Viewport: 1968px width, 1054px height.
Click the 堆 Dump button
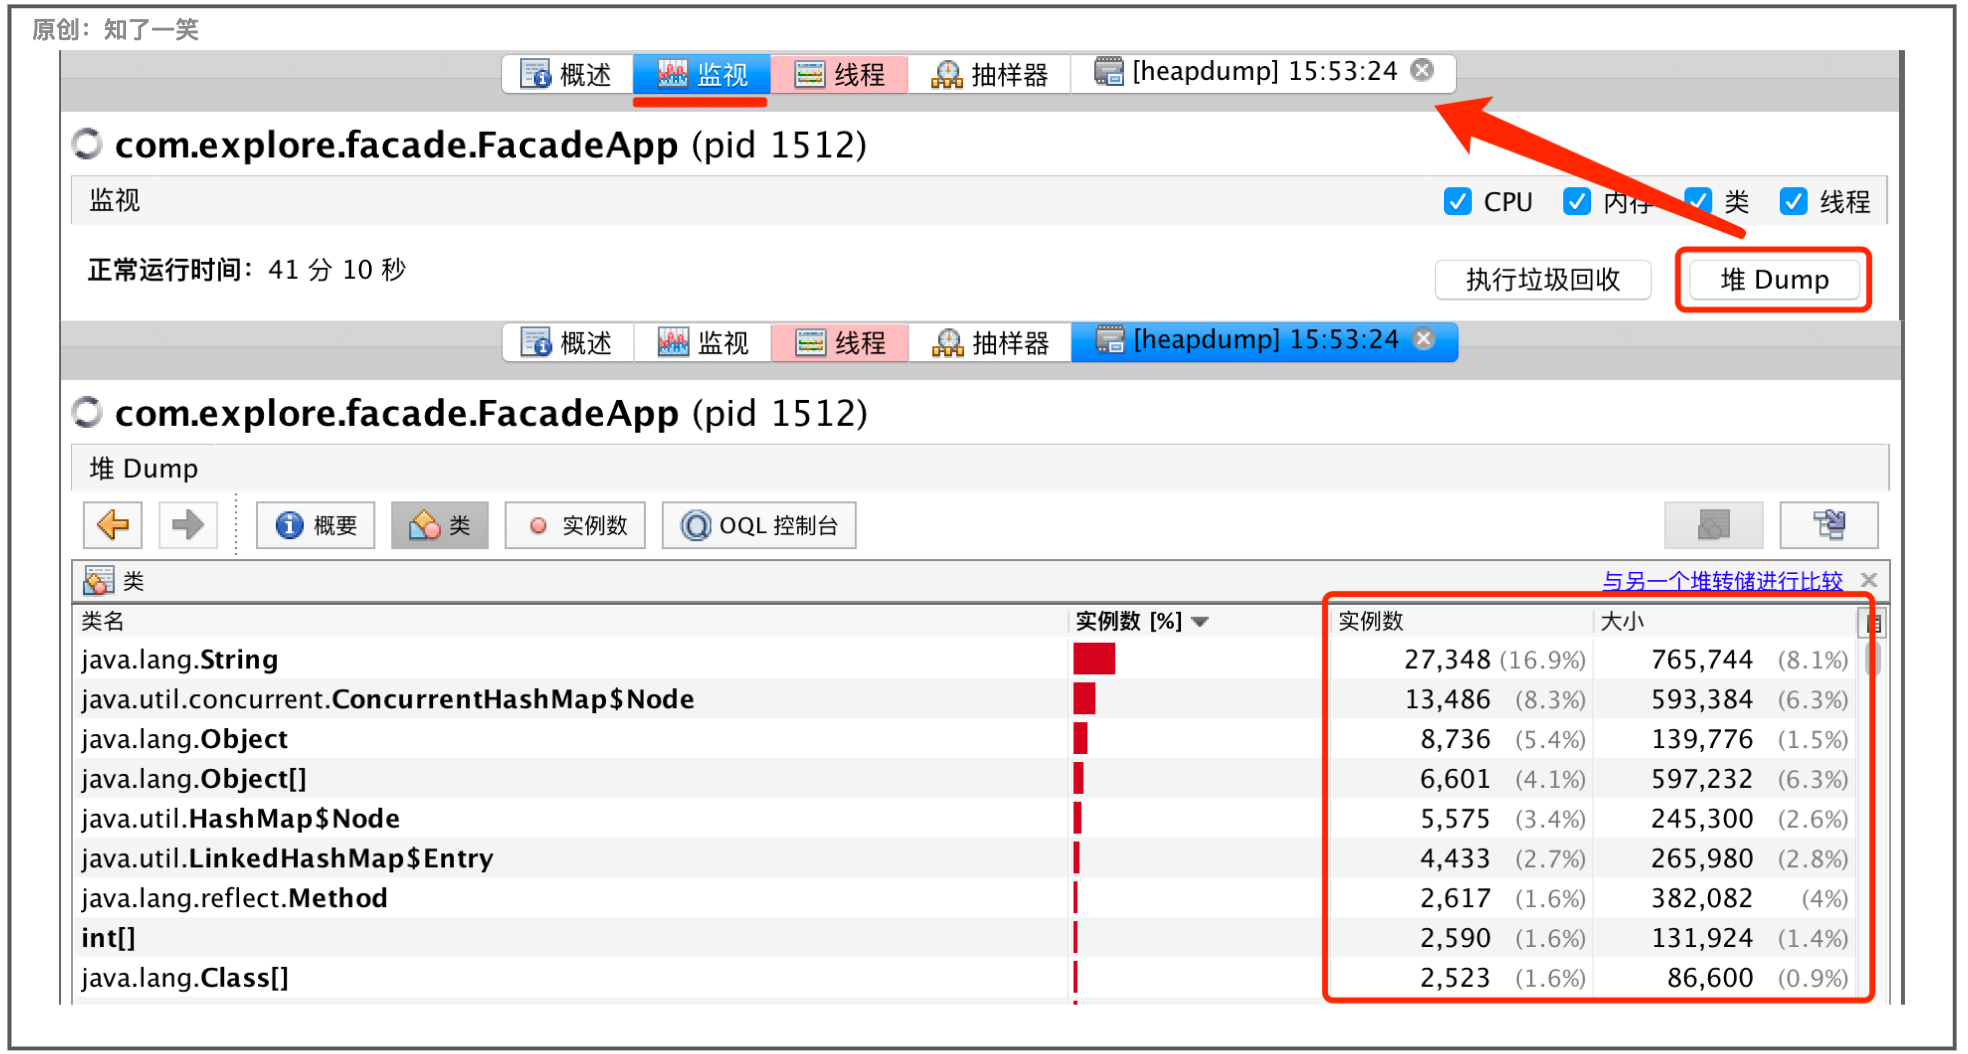(1774, 280)
